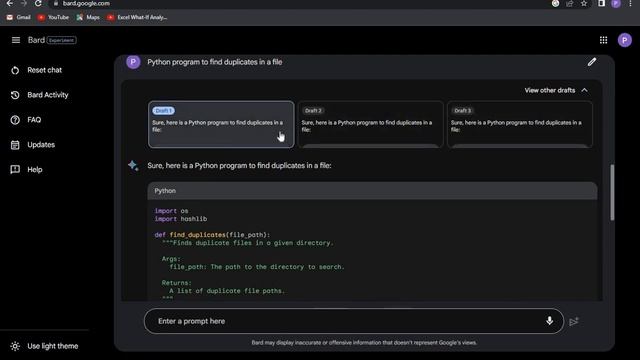The height and width of the screenshot is (360, 640).
Task: Open Chrome profile avatar in toolbar
Action: pyautogui.click(x=616, y=4)
